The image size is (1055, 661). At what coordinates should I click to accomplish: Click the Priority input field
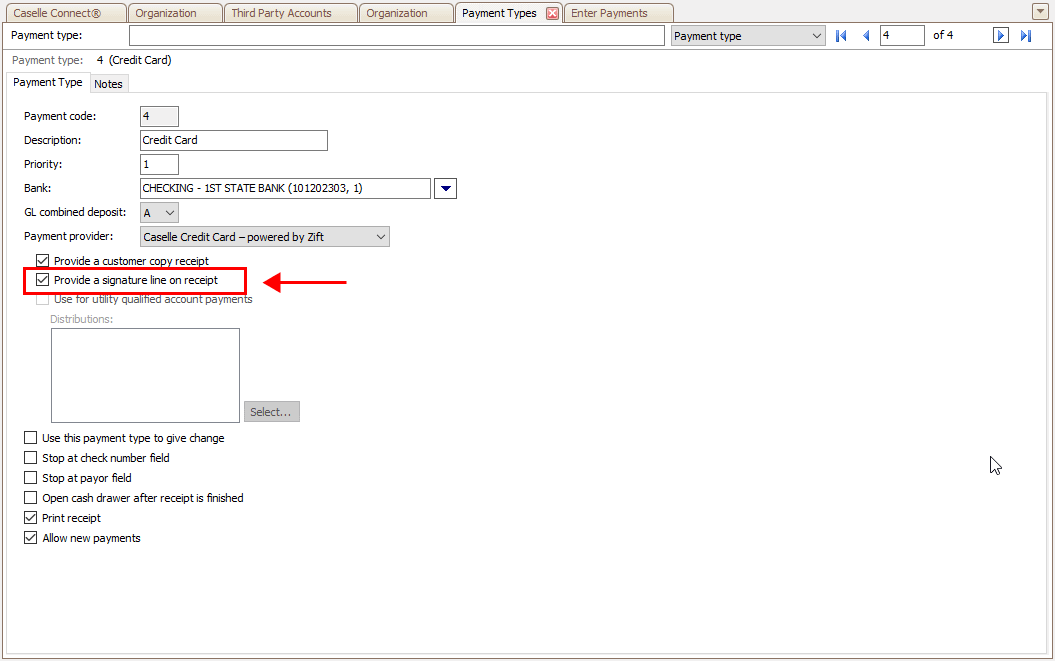pyautogui.click(x=159, y=164)
